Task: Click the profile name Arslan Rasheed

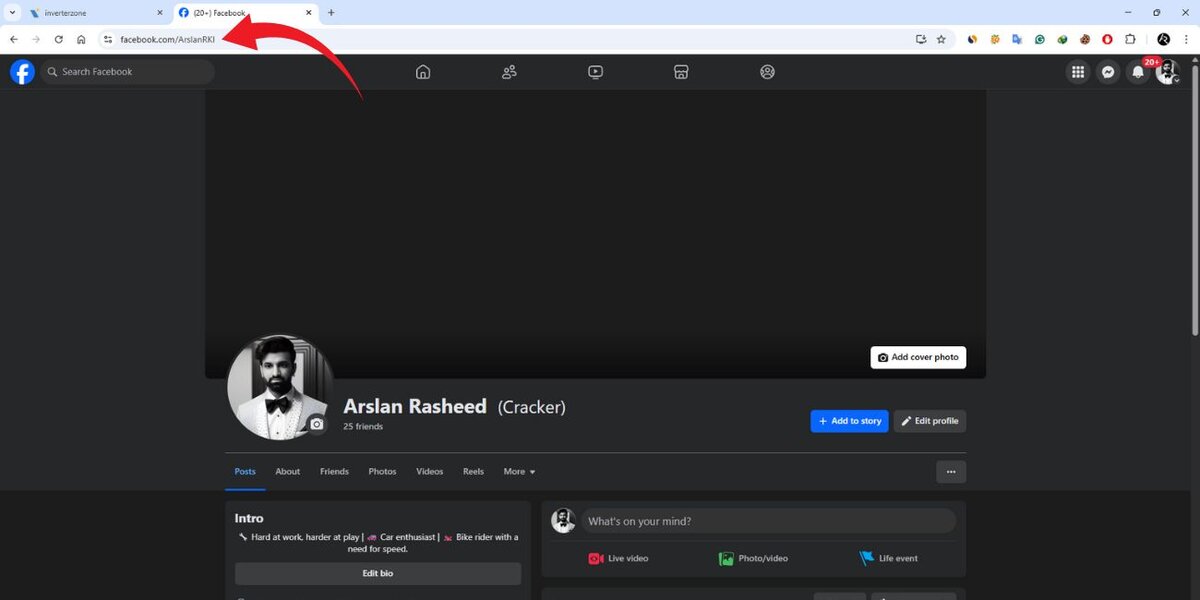Action: coord(415,407)
